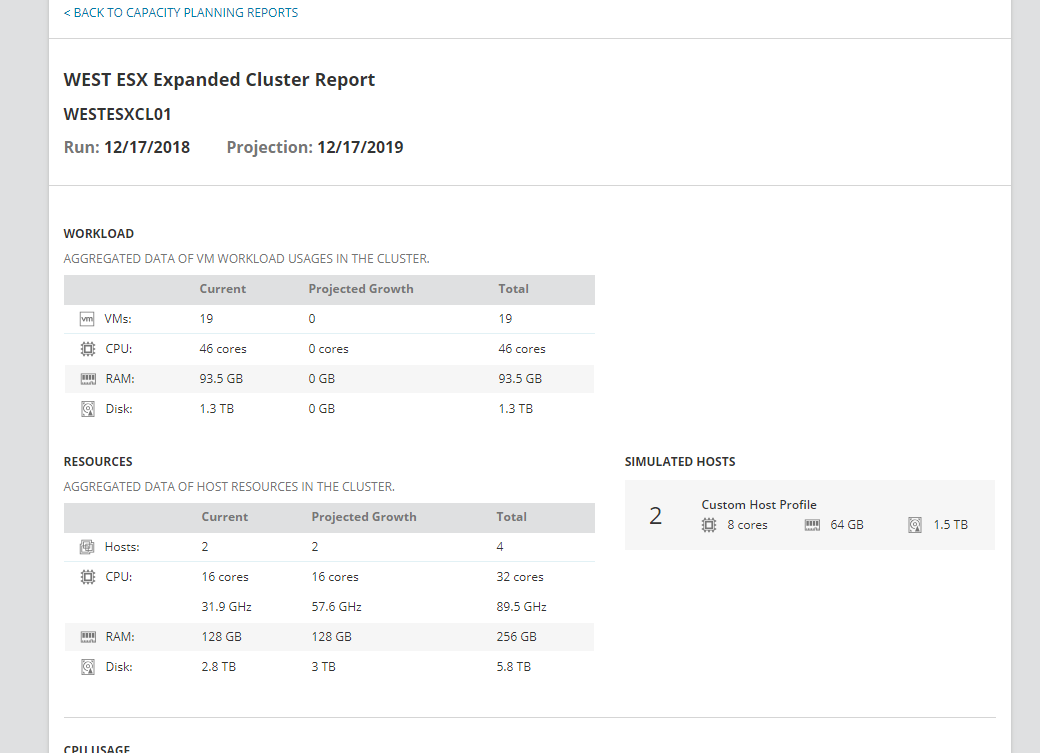
Task: Click the run date 12/17/2018
Action: coord(147,147)
